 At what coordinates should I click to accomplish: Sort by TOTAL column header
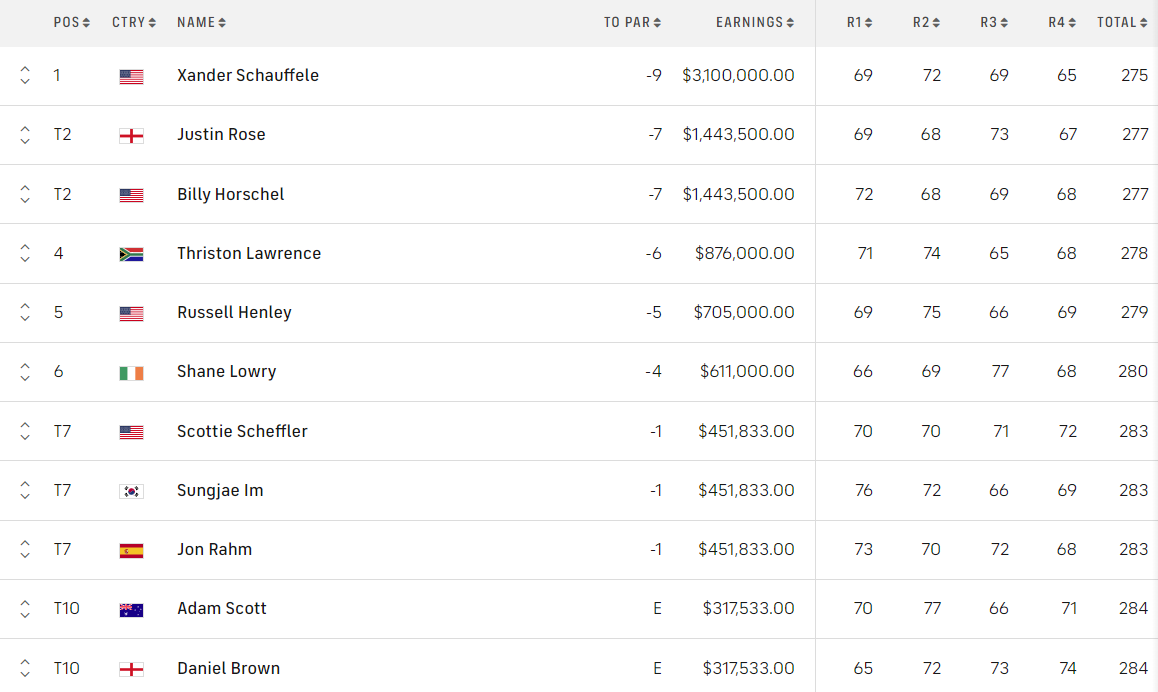coord(1122,22)
